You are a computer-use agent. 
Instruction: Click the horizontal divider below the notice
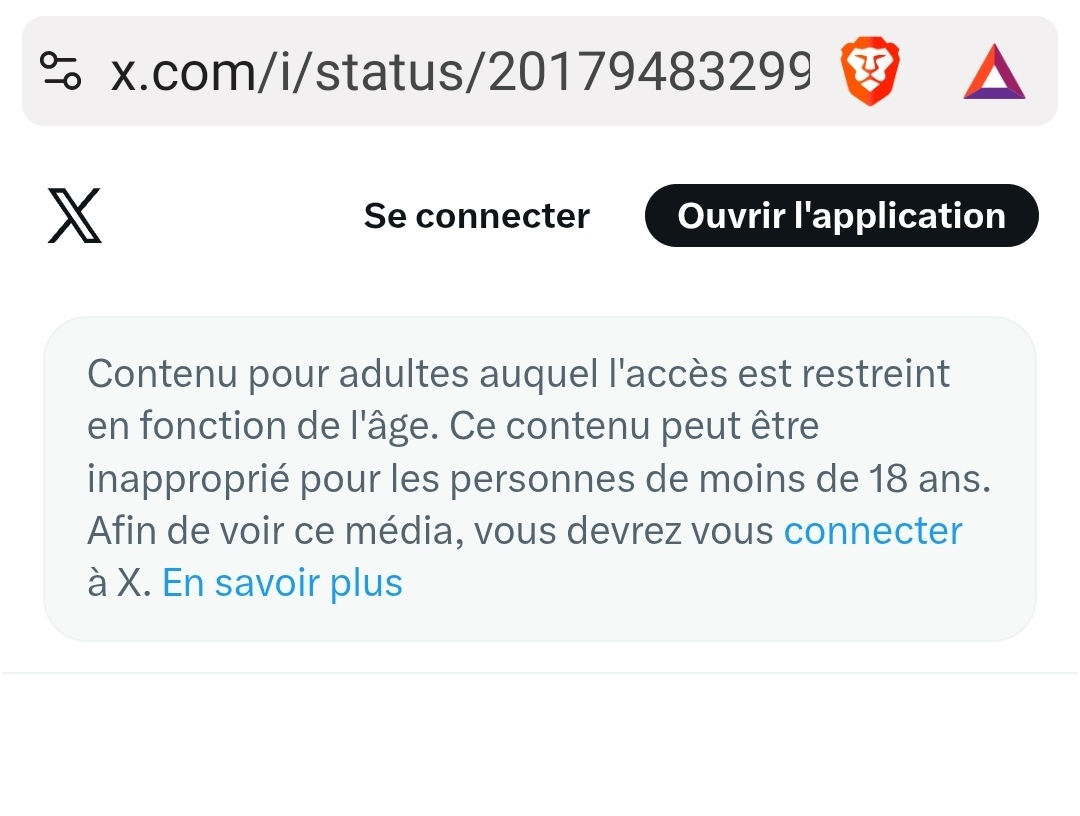540,673
